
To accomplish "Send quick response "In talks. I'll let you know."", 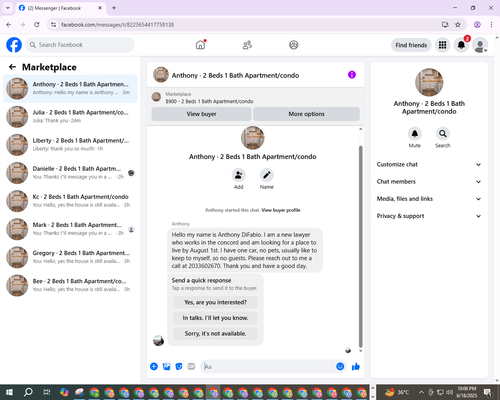I will pyautogui.click(x=215, y=318).
